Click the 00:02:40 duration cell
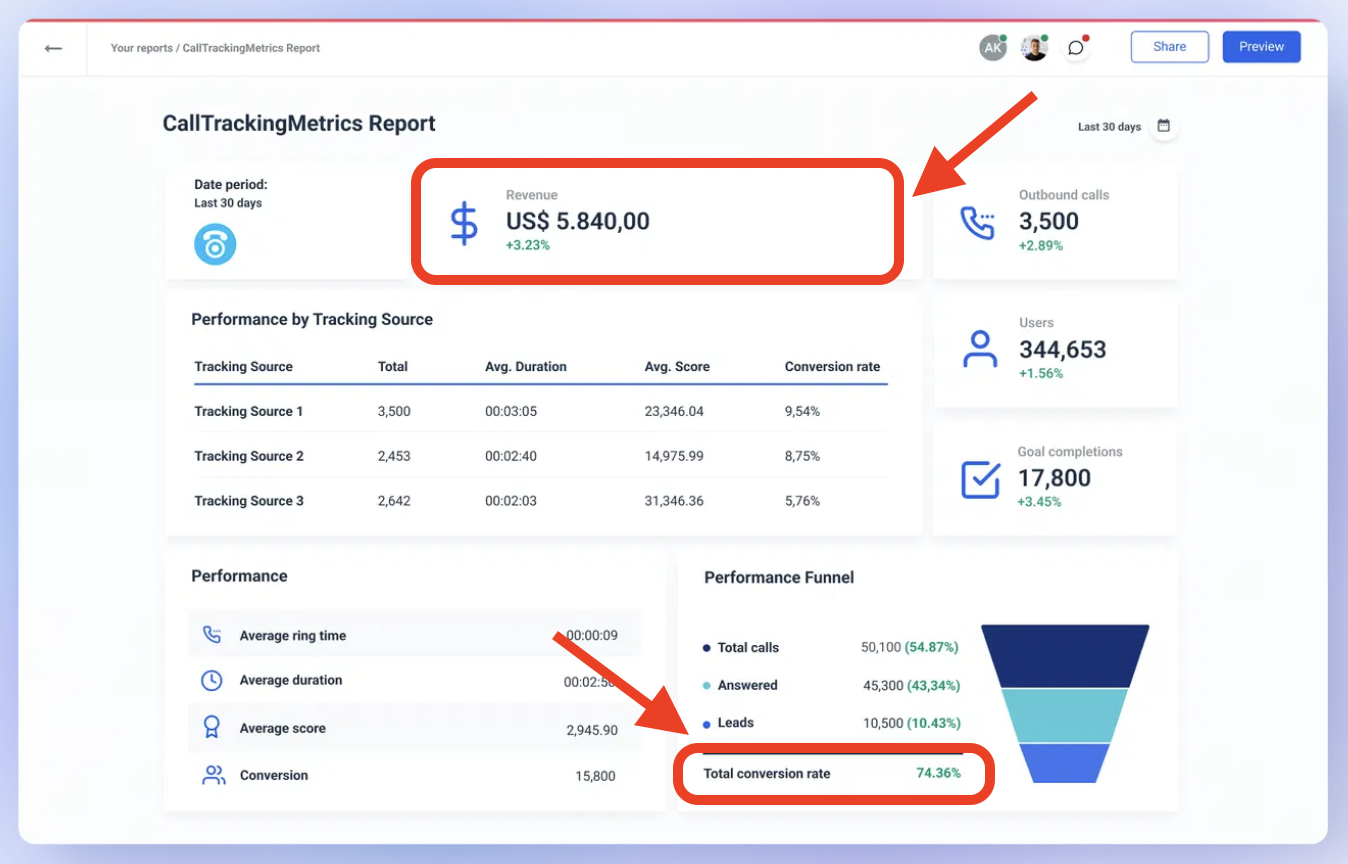This screenshot has width=1348, height=864. tap(511, 456)
